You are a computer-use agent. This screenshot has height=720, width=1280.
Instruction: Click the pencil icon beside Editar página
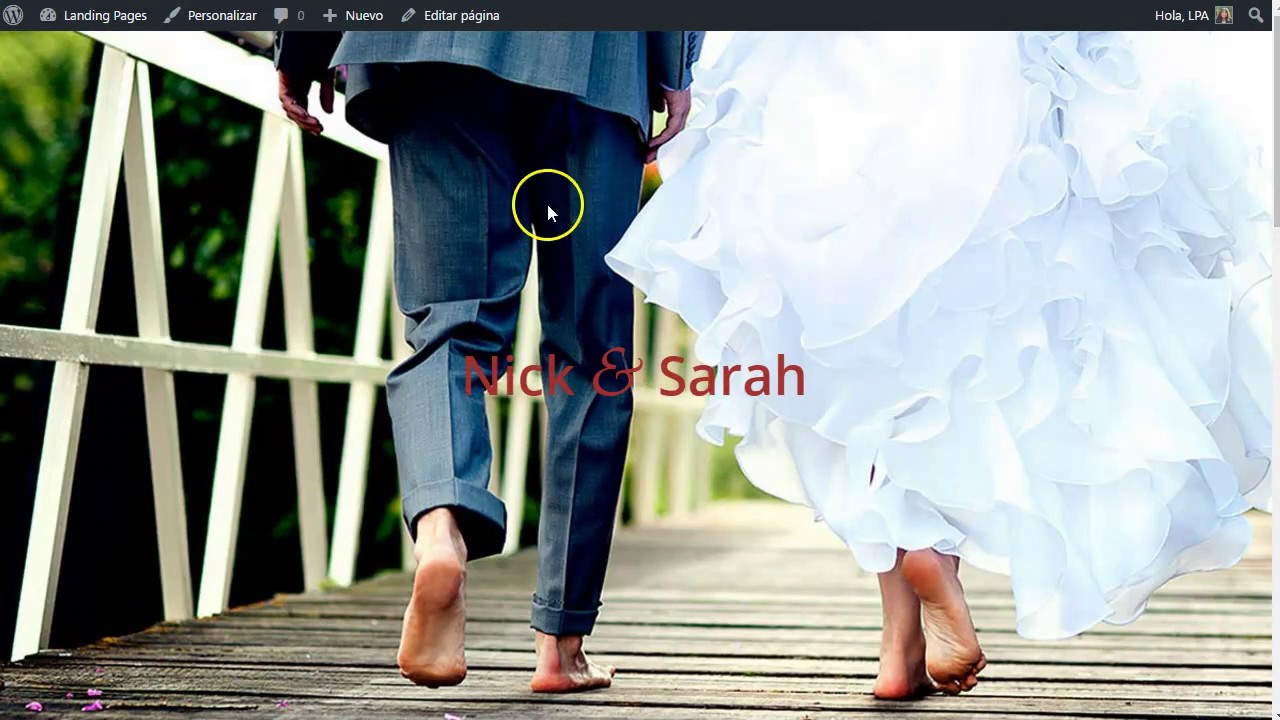tap(408, 15)
